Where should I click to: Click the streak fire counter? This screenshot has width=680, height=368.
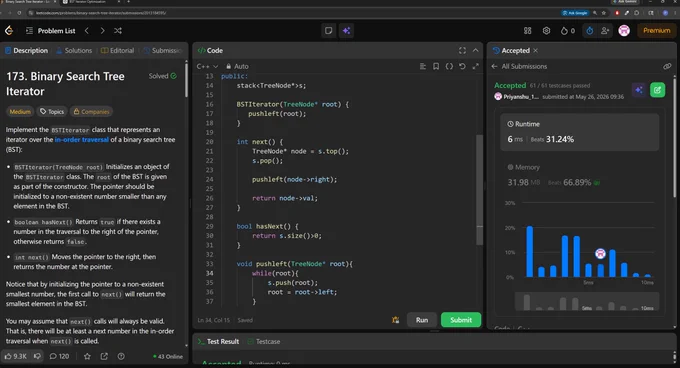(x=568, y=31)
